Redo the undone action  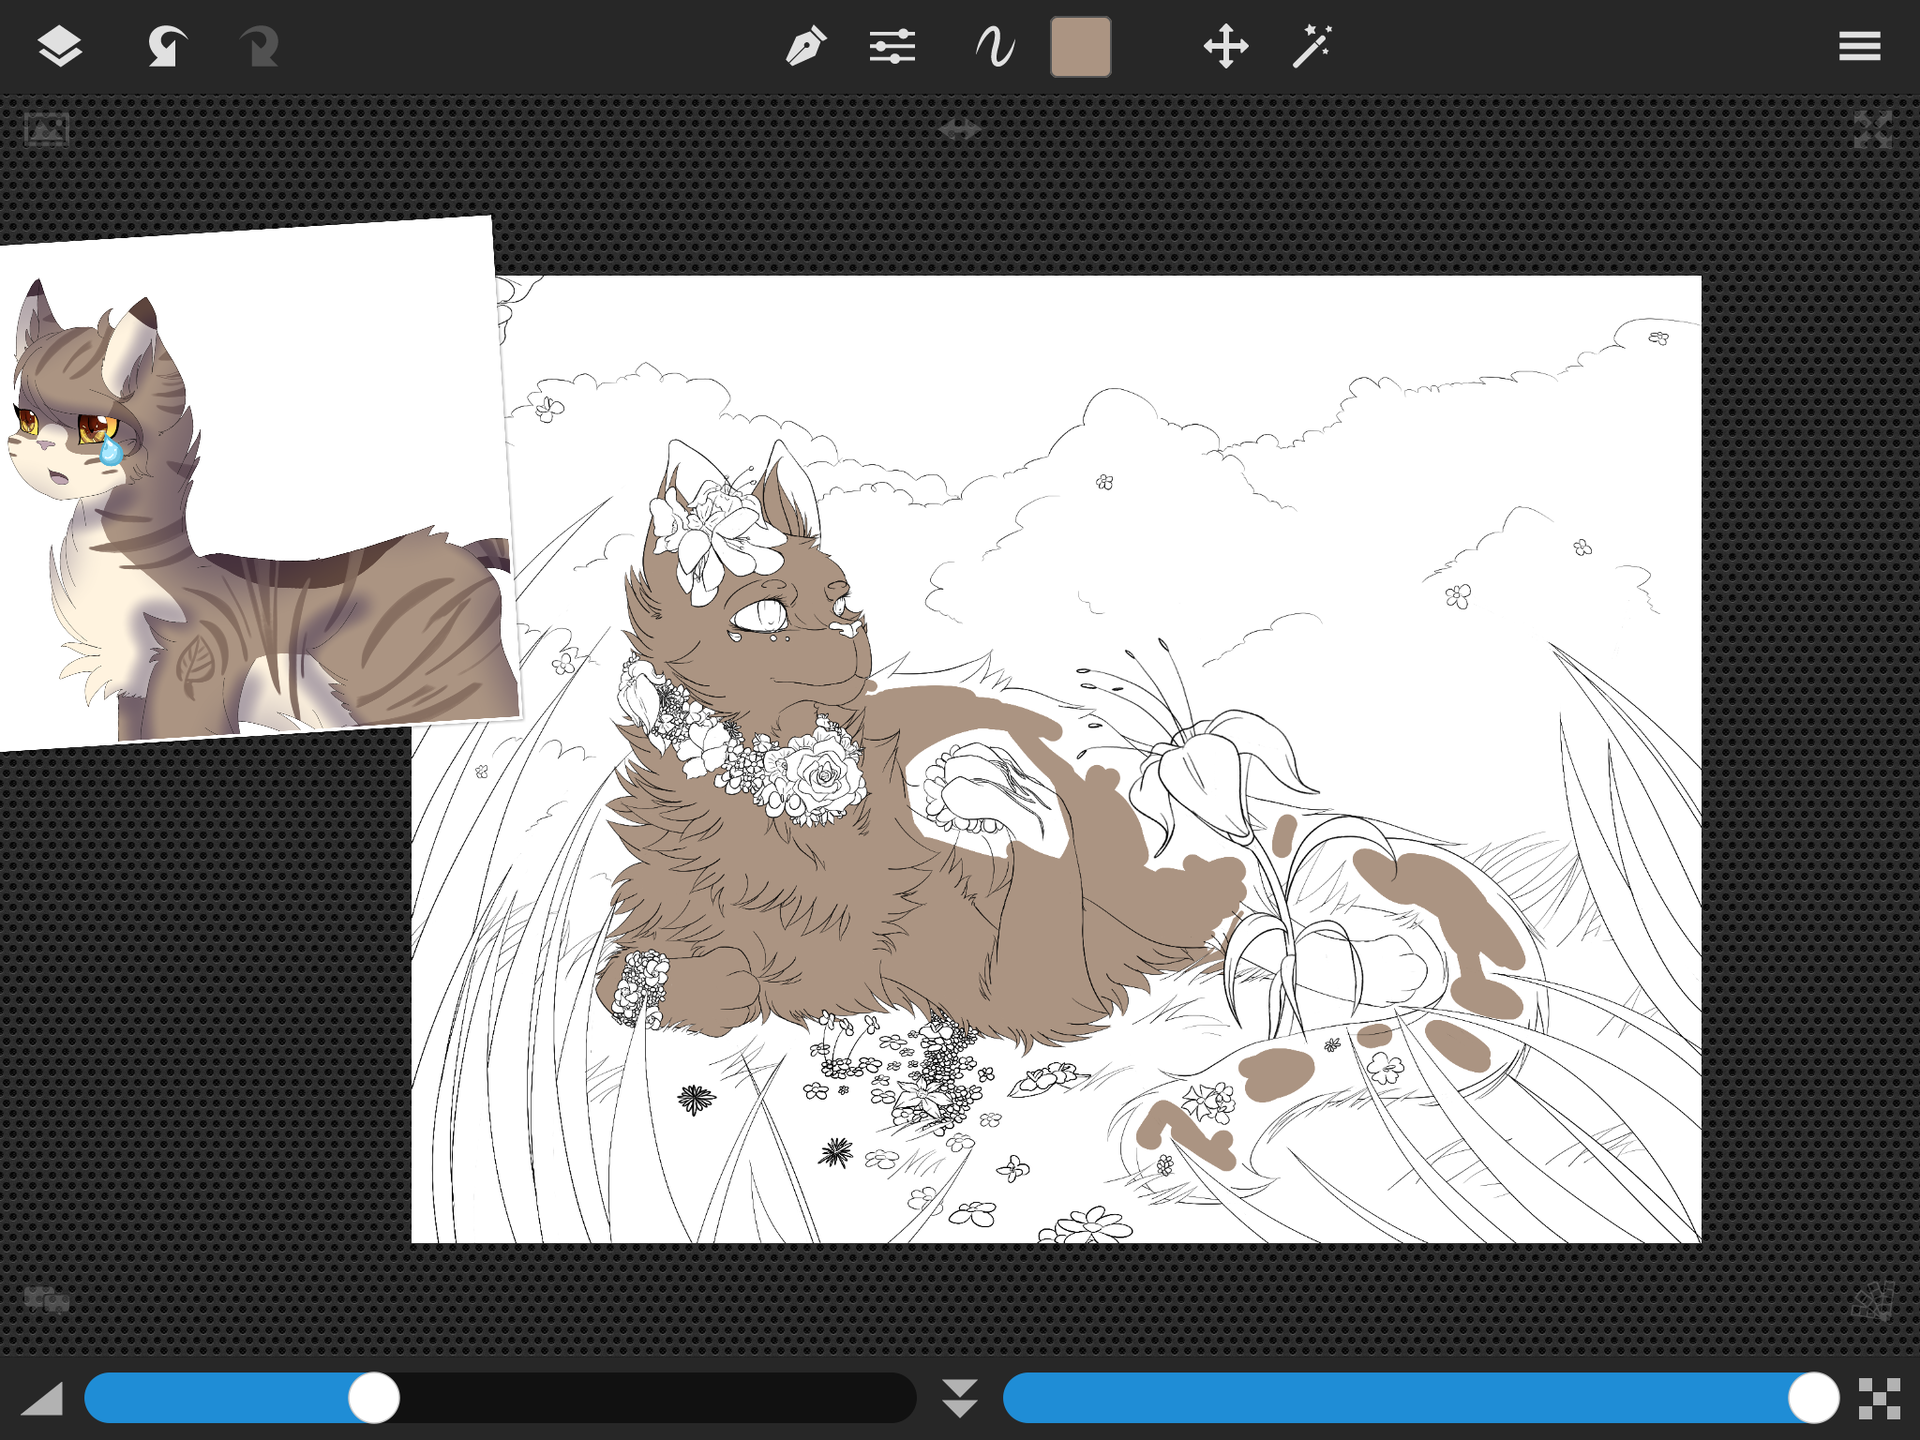point(259,47)
